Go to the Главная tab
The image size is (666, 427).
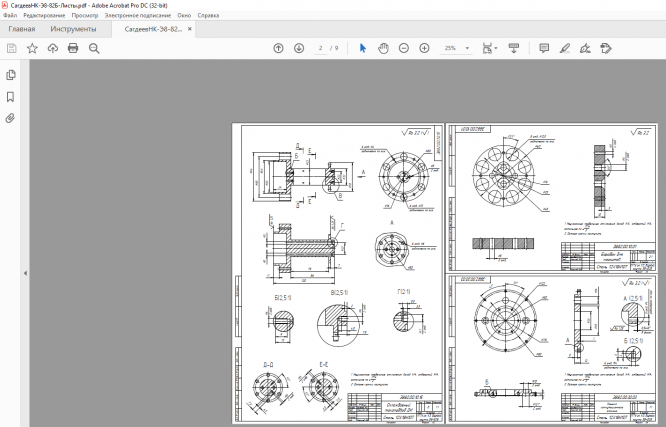[x=22, y=29]
